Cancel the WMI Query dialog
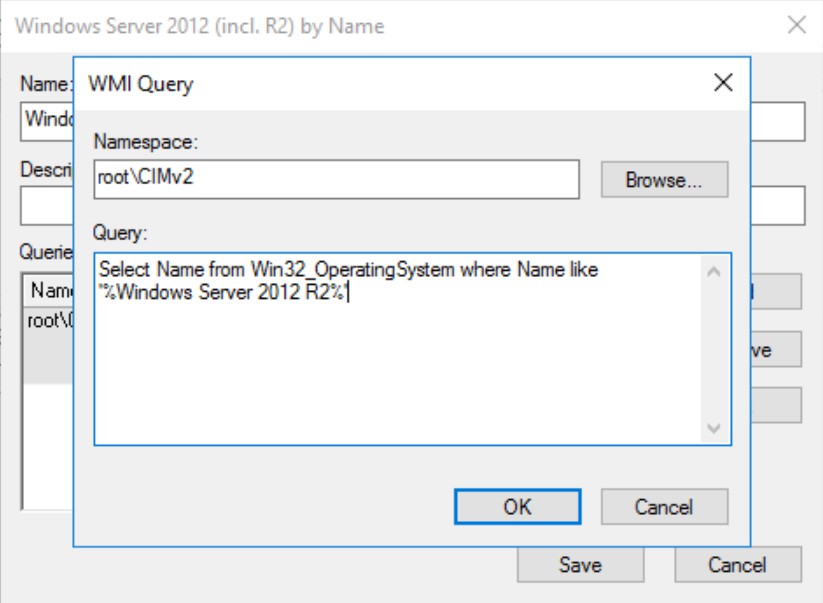 tap(664, 507)
